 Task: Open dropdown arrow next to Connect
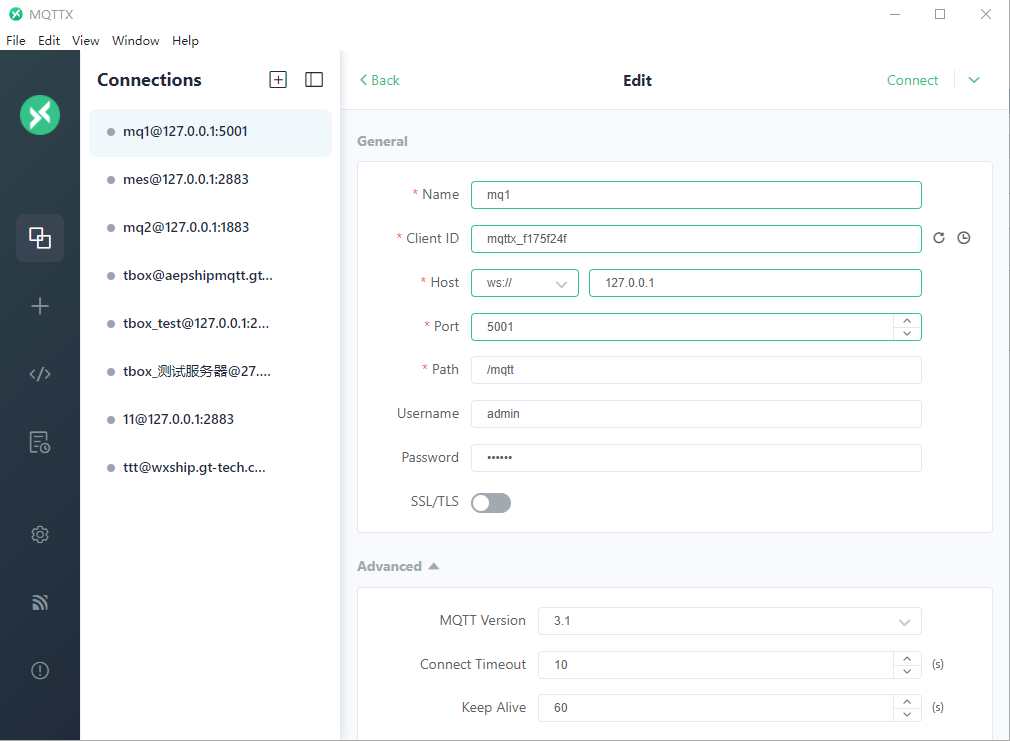[974, 80]
